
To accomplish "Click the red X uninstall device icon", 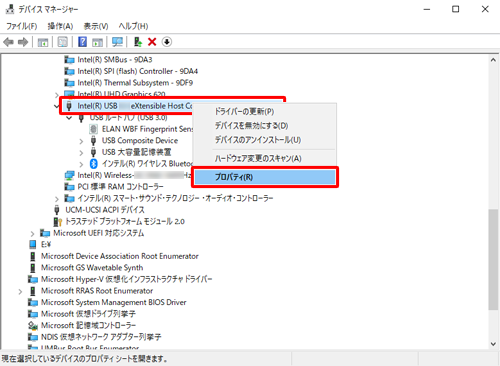I will click(x=152, y=42).
